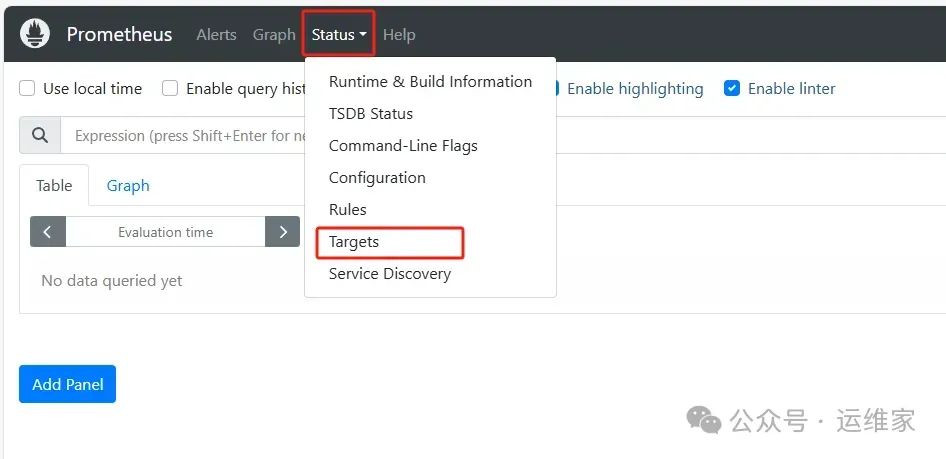Step evaluation time backward with left chevron
Screen dimensions: 946x459
pyautogui.click(x=48, y=232)
